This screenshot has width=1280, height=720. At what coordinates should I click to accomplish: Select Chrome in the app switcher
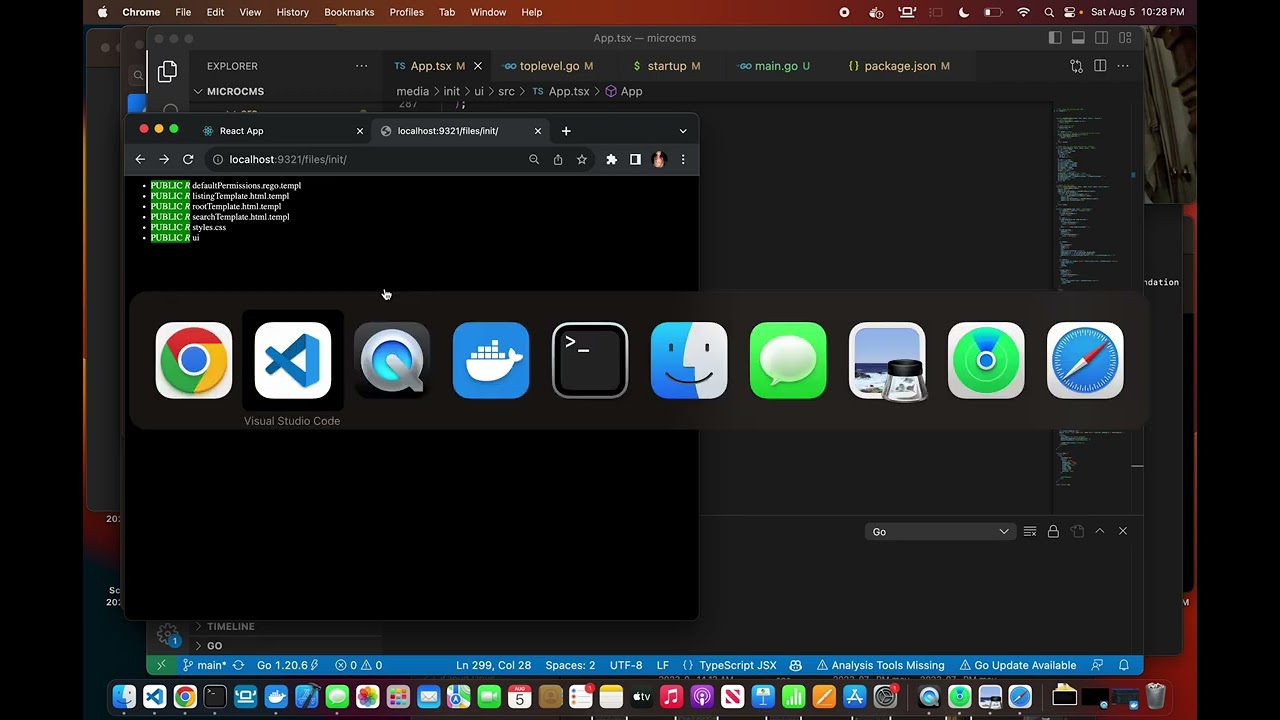click(194, 361)
